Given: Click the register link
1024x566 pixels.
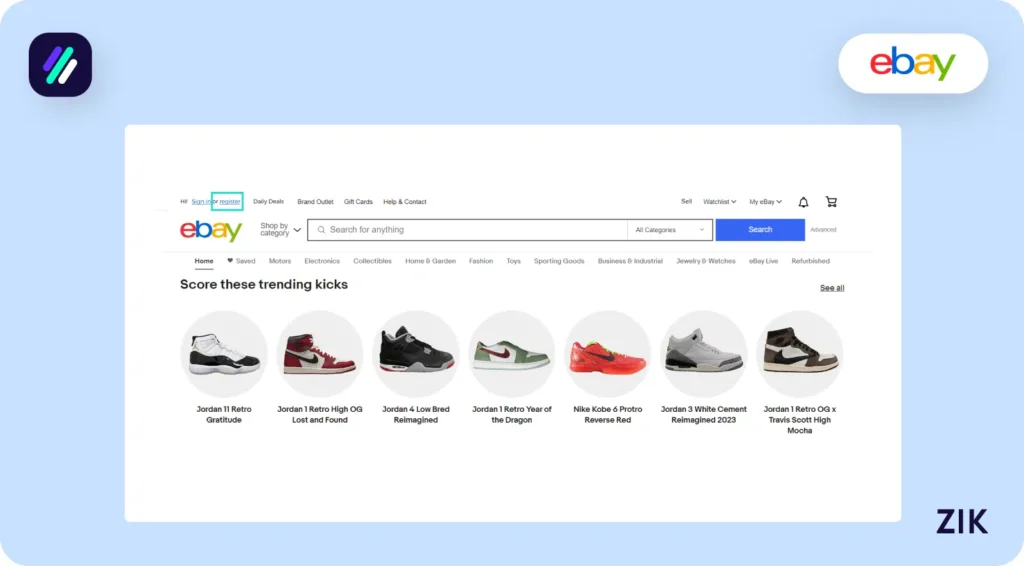Looking at the screenshot, I should pyautogui.click(x=230, y=202).
